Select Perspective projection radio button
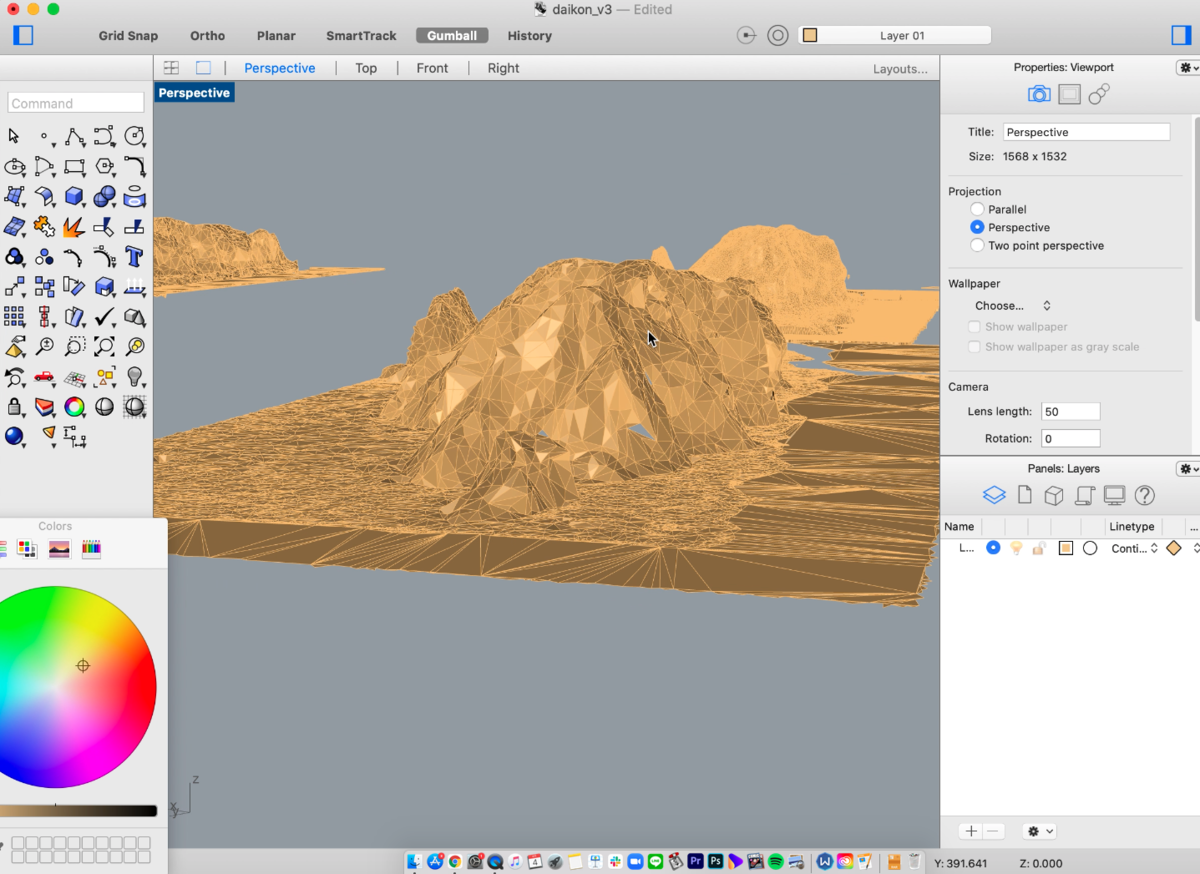The image size is (1200, 874). click(977, 227)
